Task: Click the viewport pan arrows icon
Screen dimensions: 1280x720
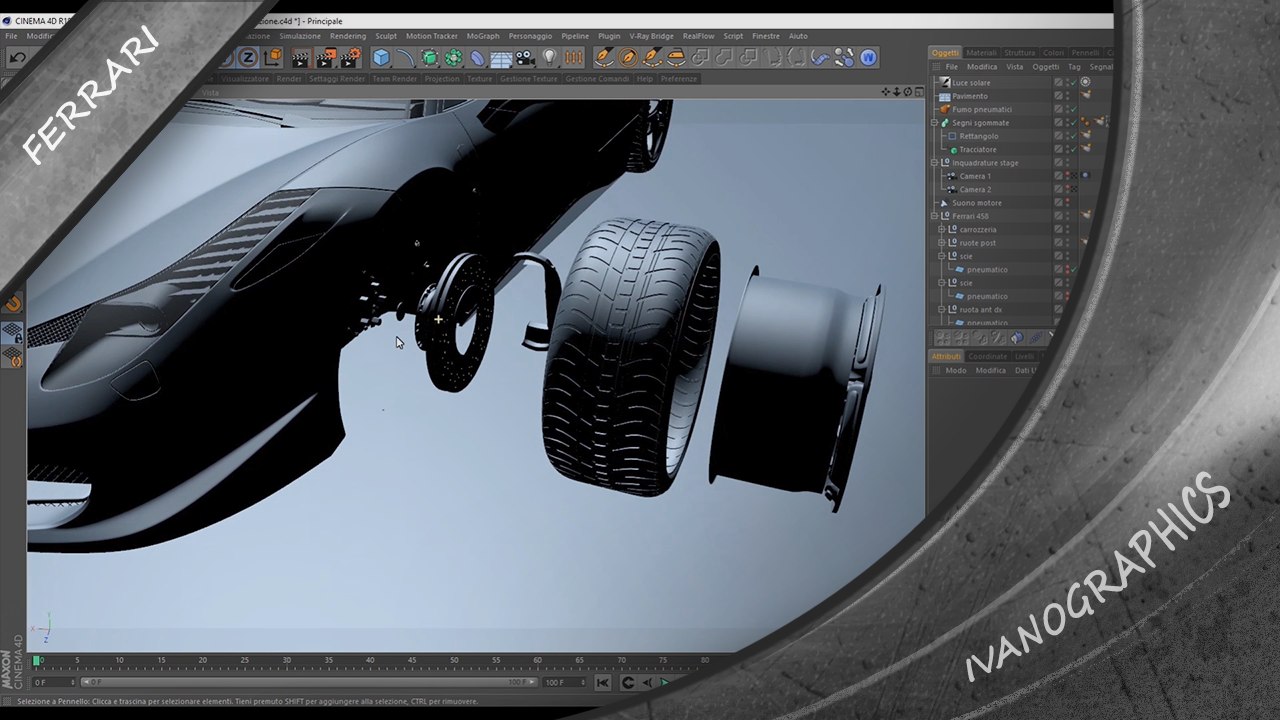Action: 886,92
